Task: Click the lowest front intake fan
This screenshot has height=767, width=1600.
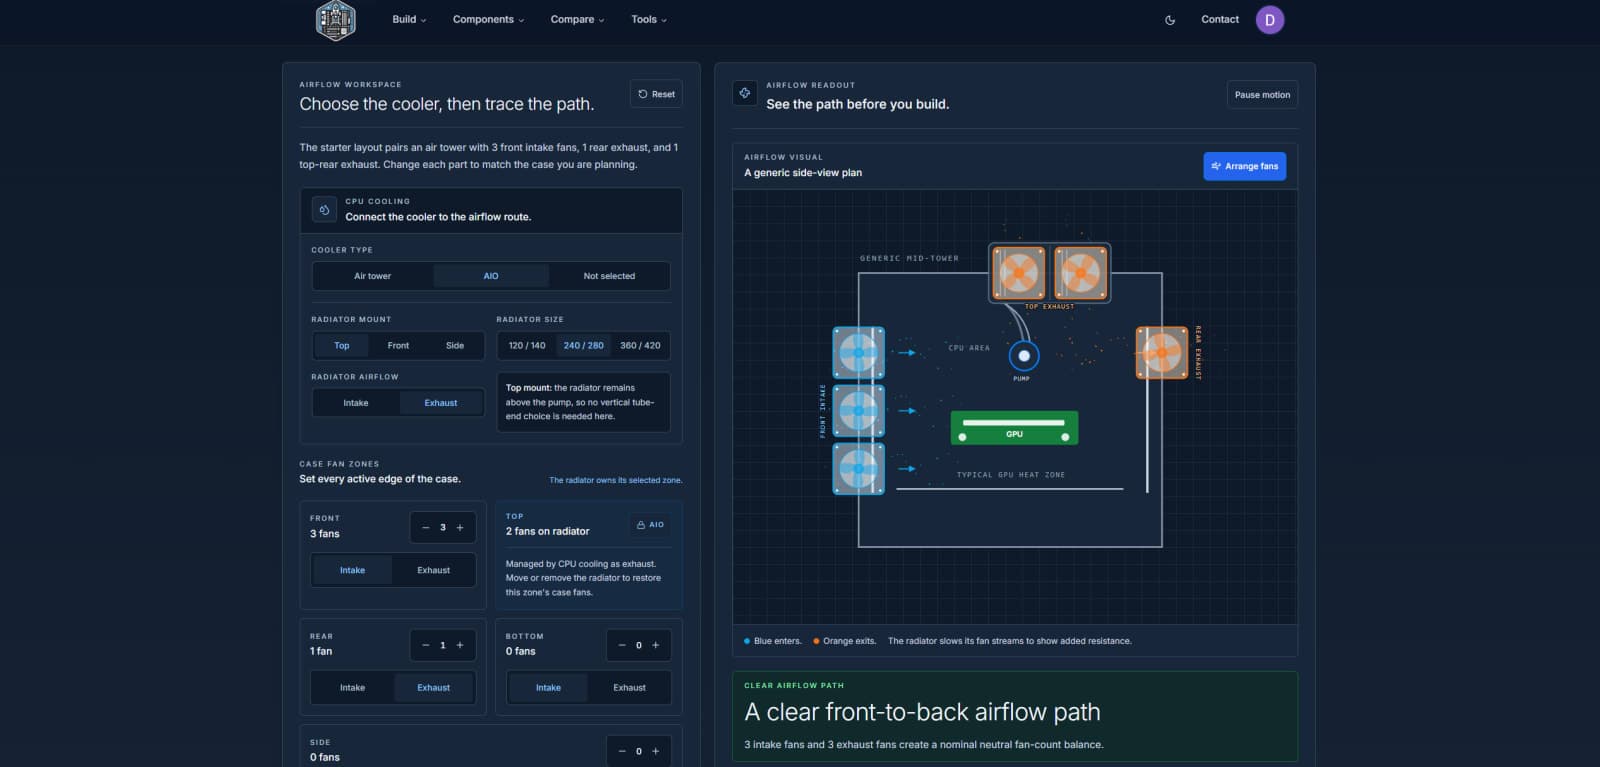Action: point(858,468)
